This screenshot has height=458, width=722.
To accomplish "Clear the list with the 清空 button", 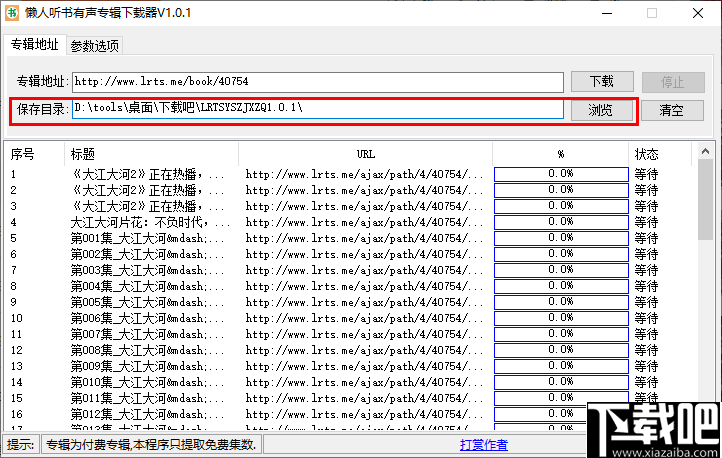I will (672, 110).
